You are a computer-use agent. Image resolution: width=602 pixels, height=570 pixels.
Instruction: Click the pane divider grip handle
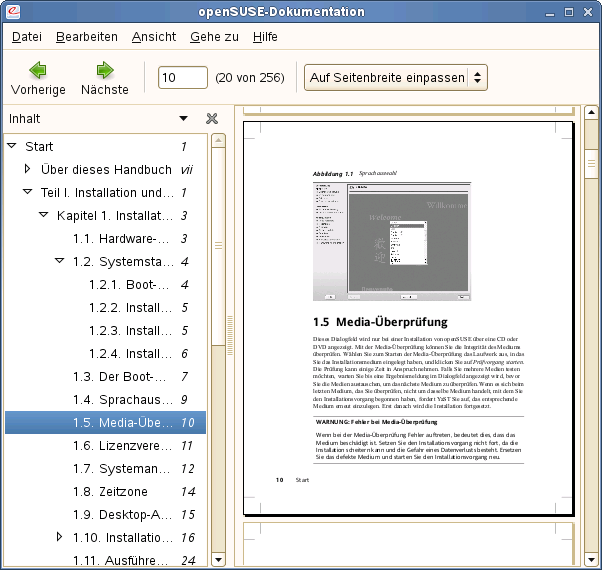[230, 335]
